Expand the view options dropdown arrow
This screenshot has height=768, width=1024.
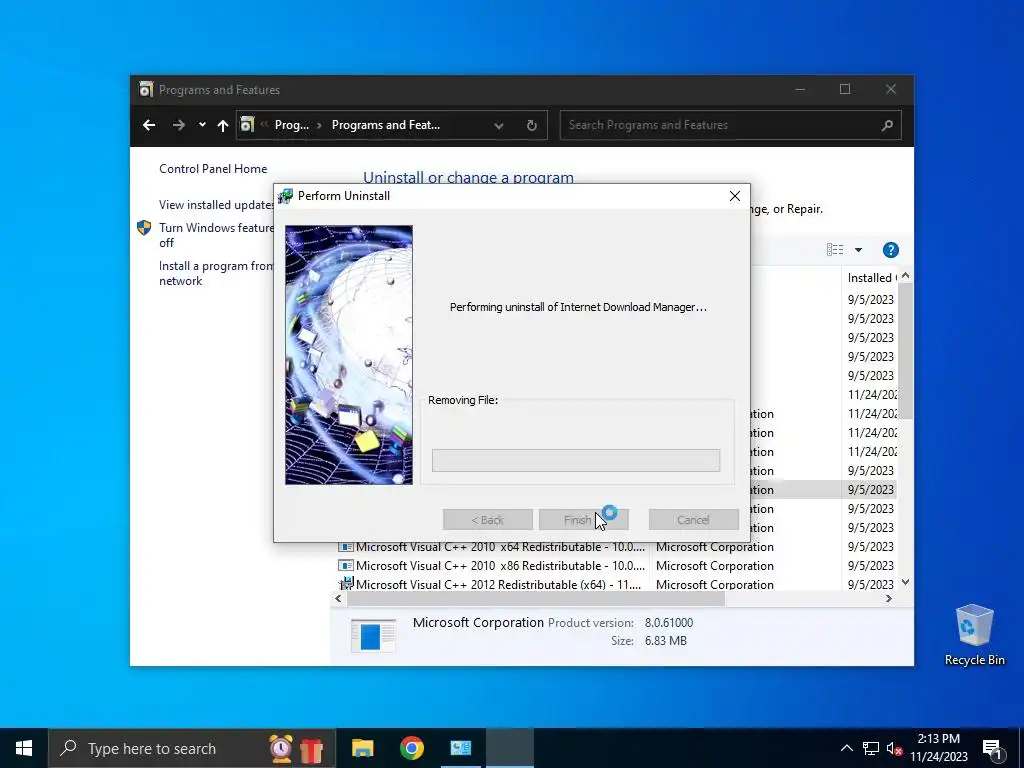coord(858,250)
